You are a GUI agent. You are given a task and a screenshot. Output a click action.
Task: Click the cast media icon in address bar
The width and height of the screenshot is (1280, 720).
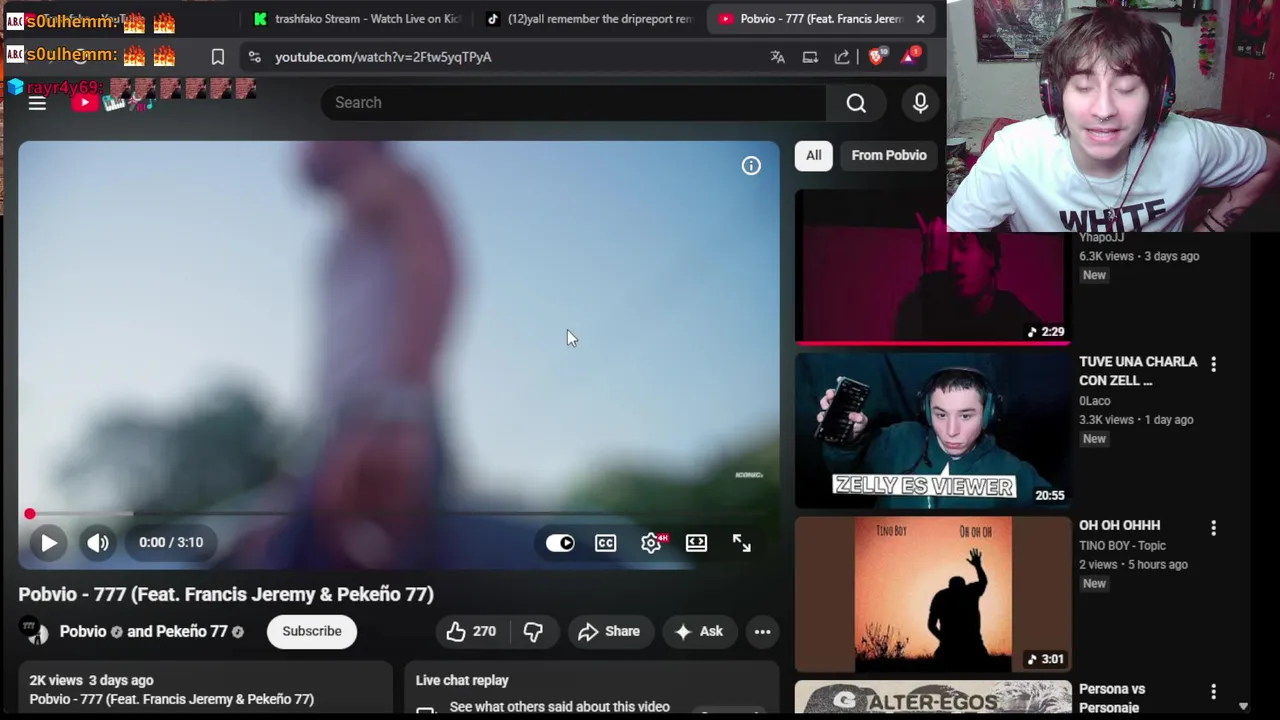tap(810, 57)
